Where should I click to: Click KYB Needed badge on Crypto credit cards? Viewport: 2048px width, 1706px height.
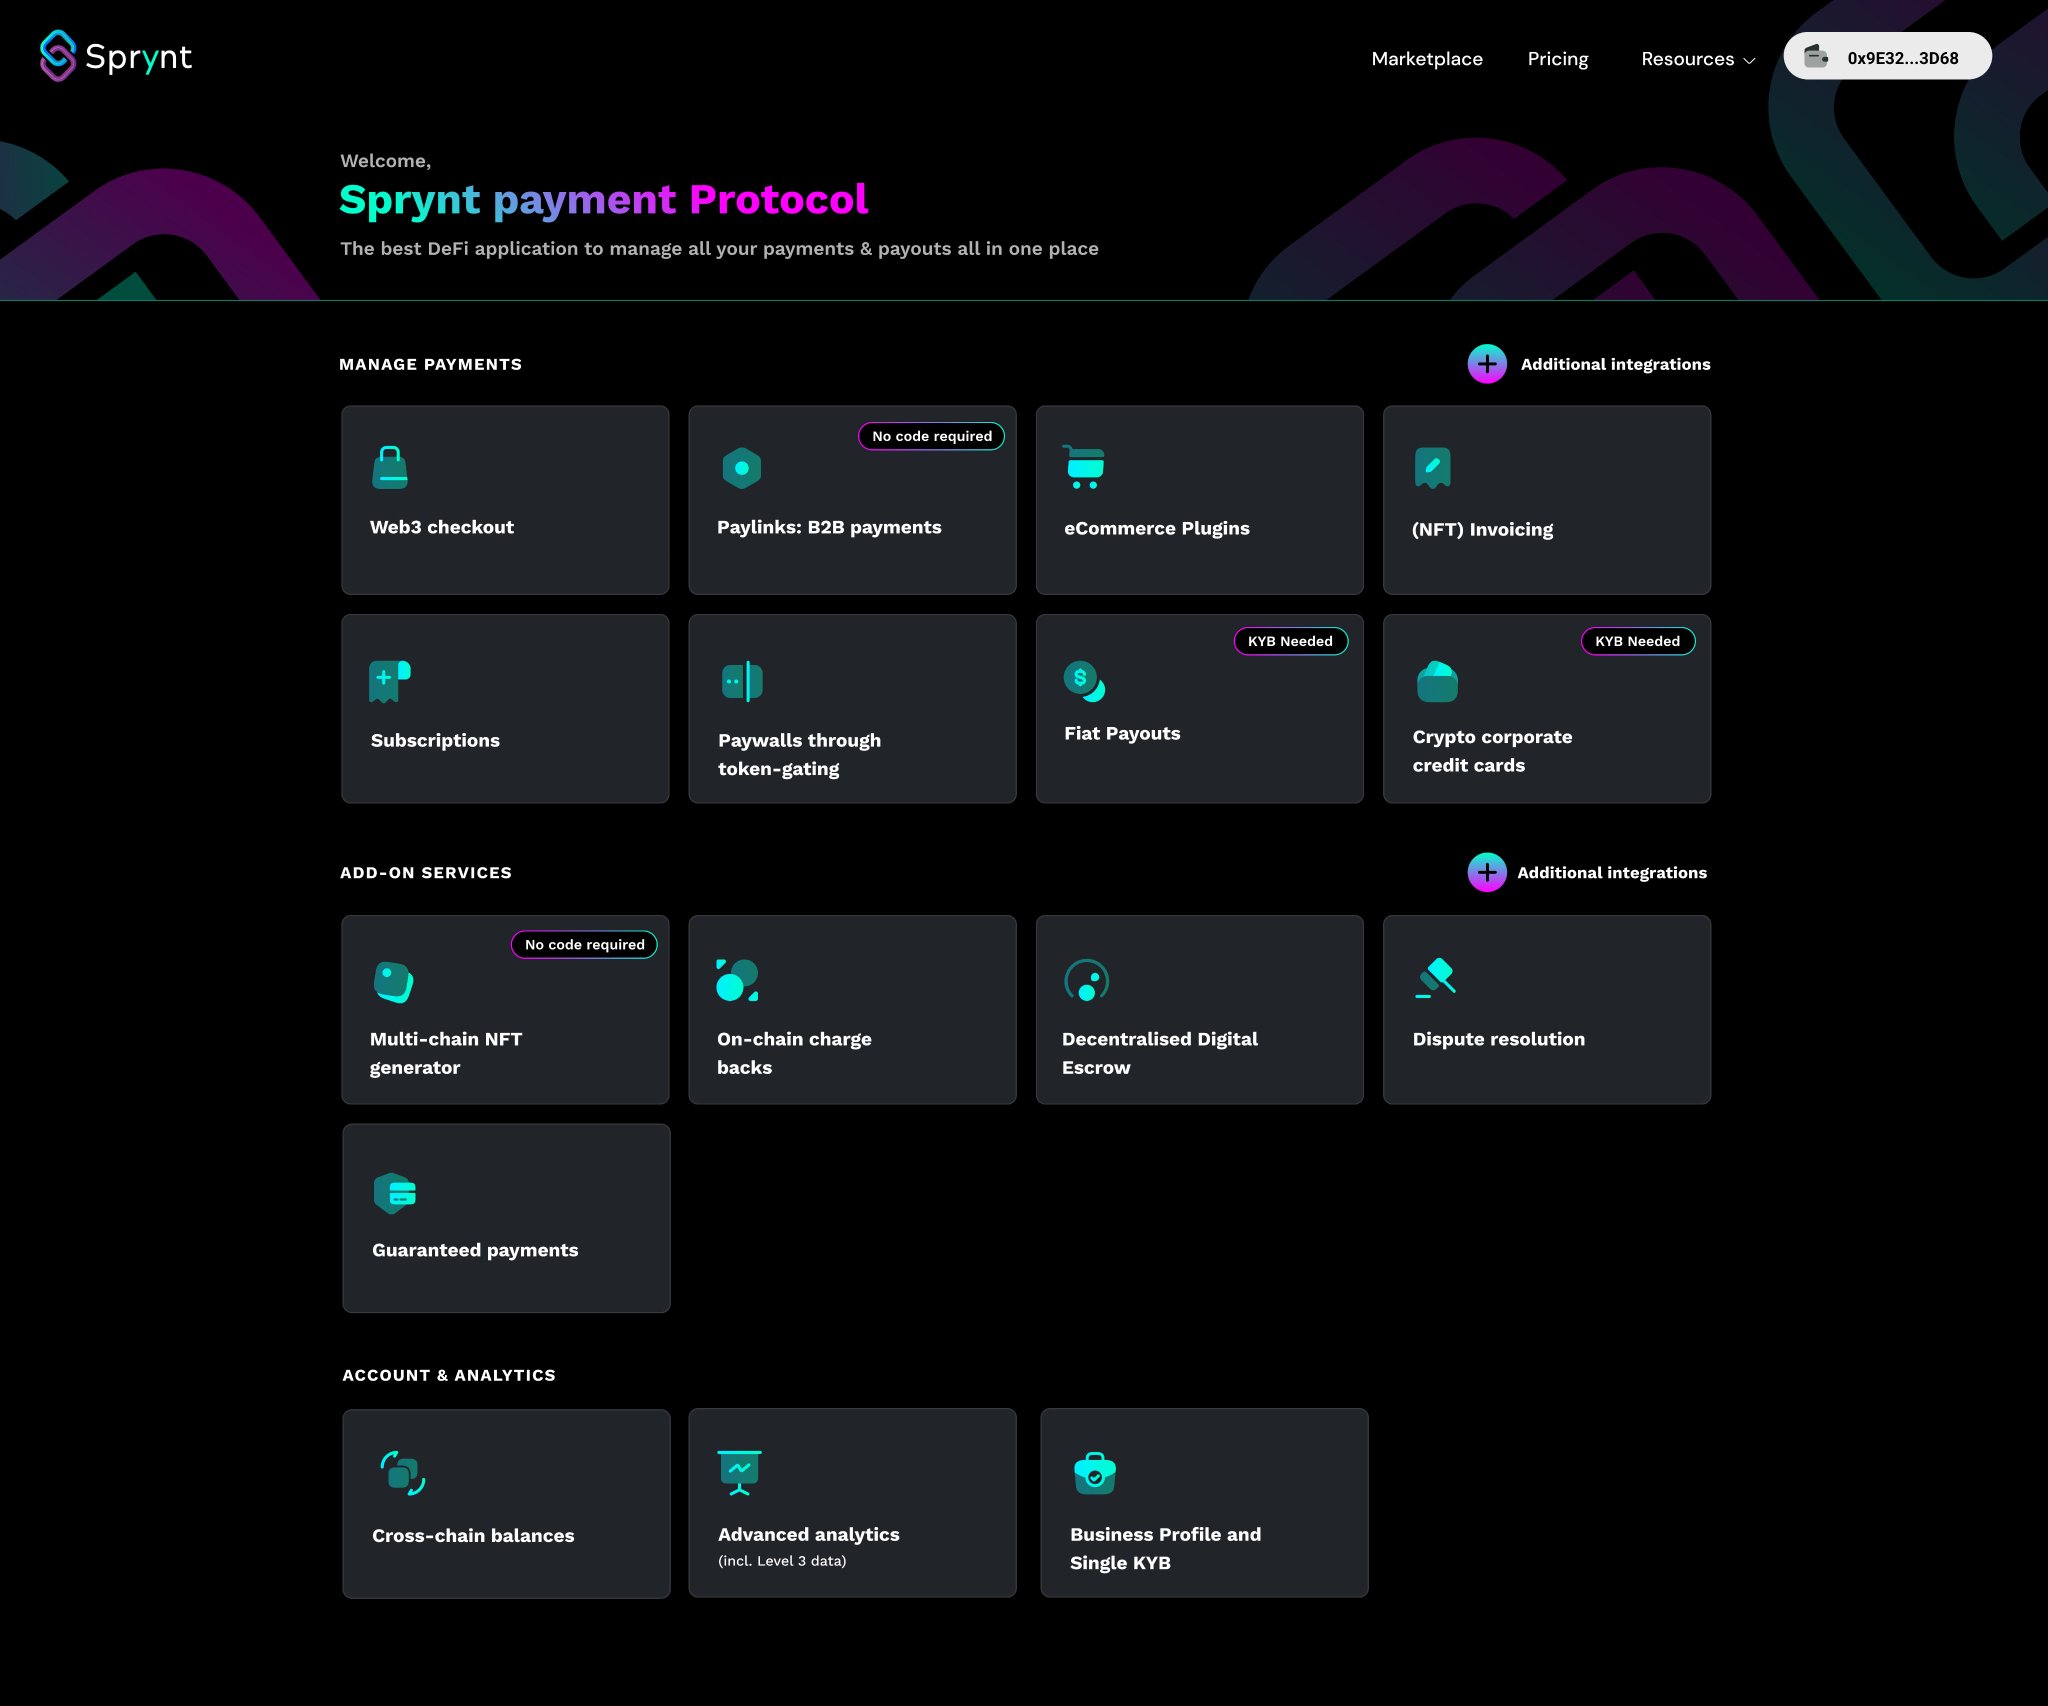click(x=1638, y=641)
